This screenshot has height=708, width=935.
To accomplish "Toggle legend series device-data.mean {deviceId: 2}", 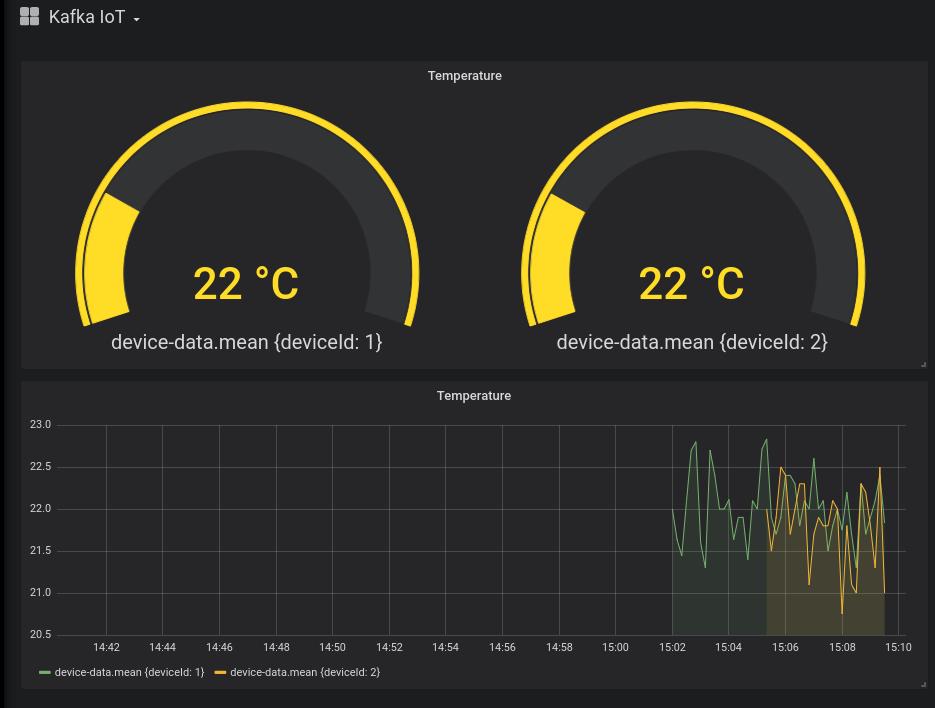I will pyautogui.click(x=305, y=672).
